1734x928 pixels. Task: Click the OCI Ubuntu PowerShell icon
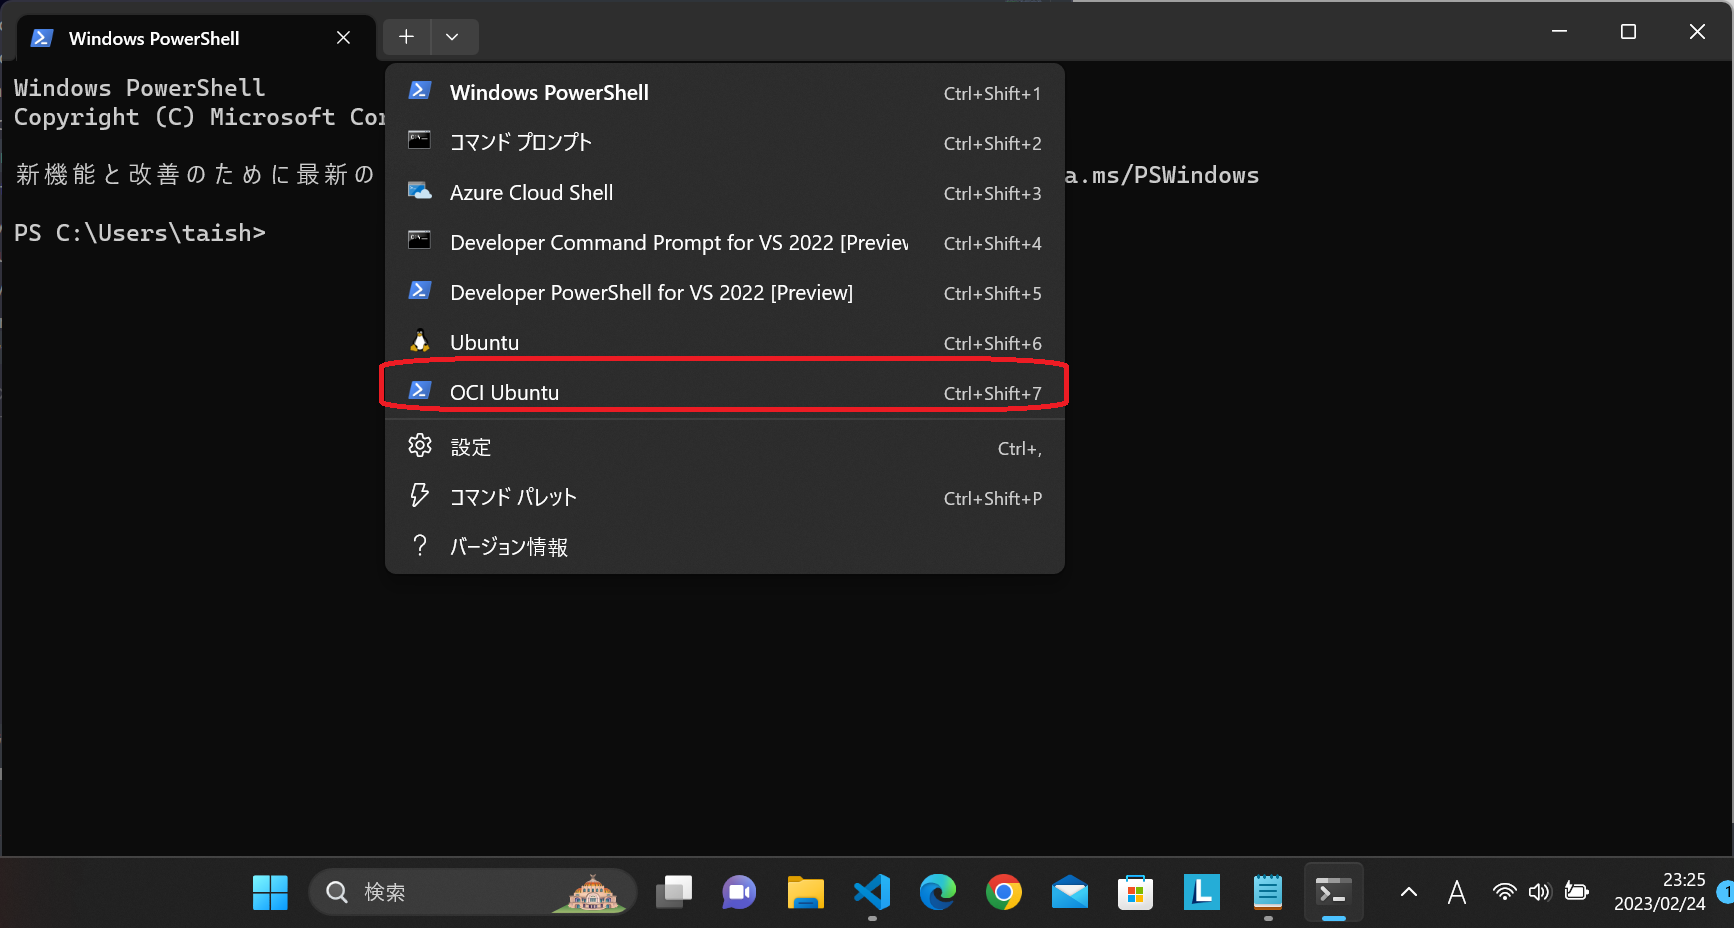(420, 390)
